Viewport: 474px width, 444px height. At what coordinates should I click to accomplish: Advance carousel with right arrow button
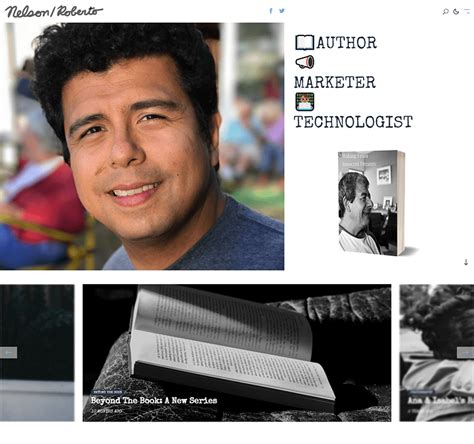(465, 353)
